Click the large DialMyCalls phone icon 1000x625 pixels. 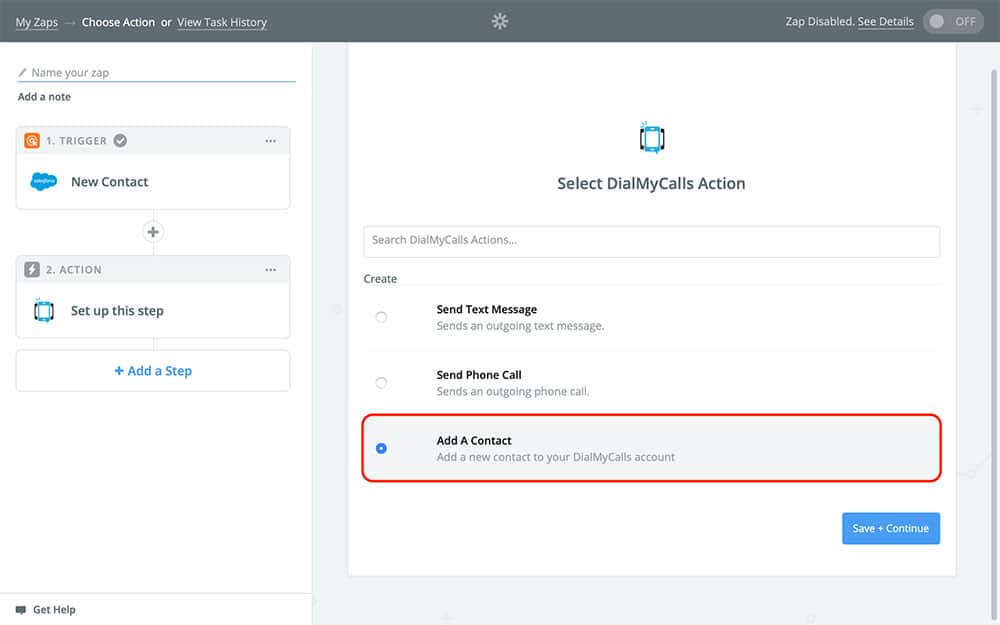[x=651, y=138]
